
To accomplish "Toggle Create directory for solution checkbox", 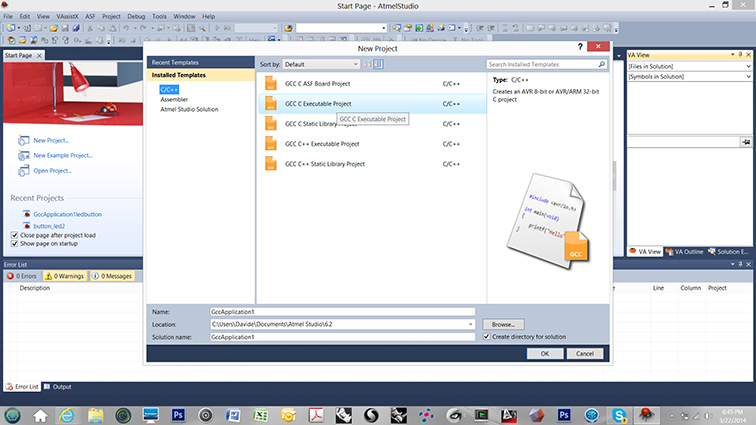I will [486, 337].
